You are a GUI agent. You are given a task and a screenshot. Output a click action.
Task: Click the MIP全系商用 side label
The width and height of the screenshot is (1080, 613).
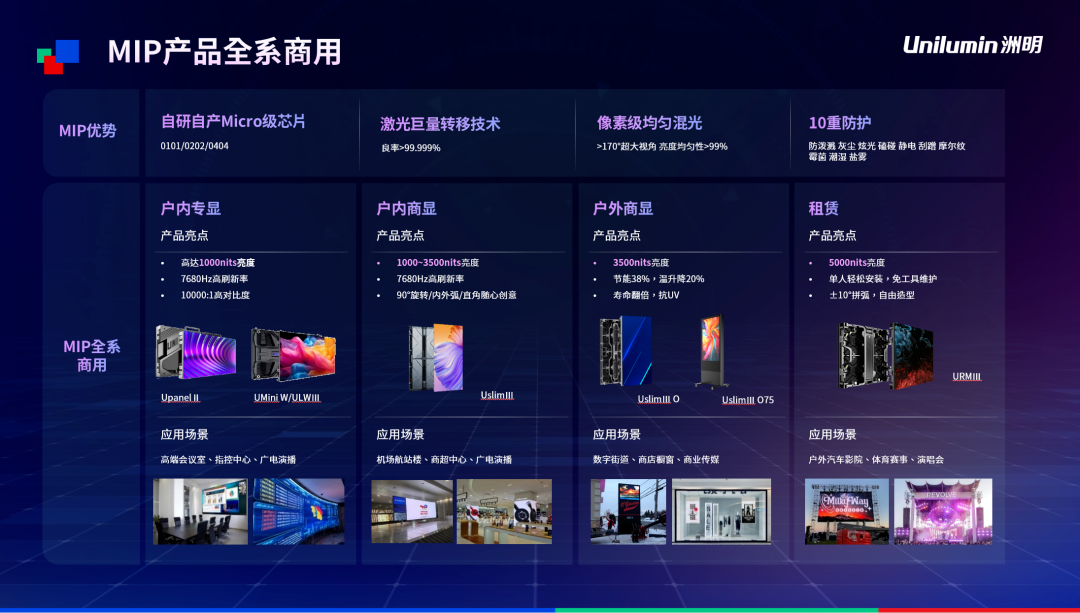pyautogui.click(x=92, y=355)
